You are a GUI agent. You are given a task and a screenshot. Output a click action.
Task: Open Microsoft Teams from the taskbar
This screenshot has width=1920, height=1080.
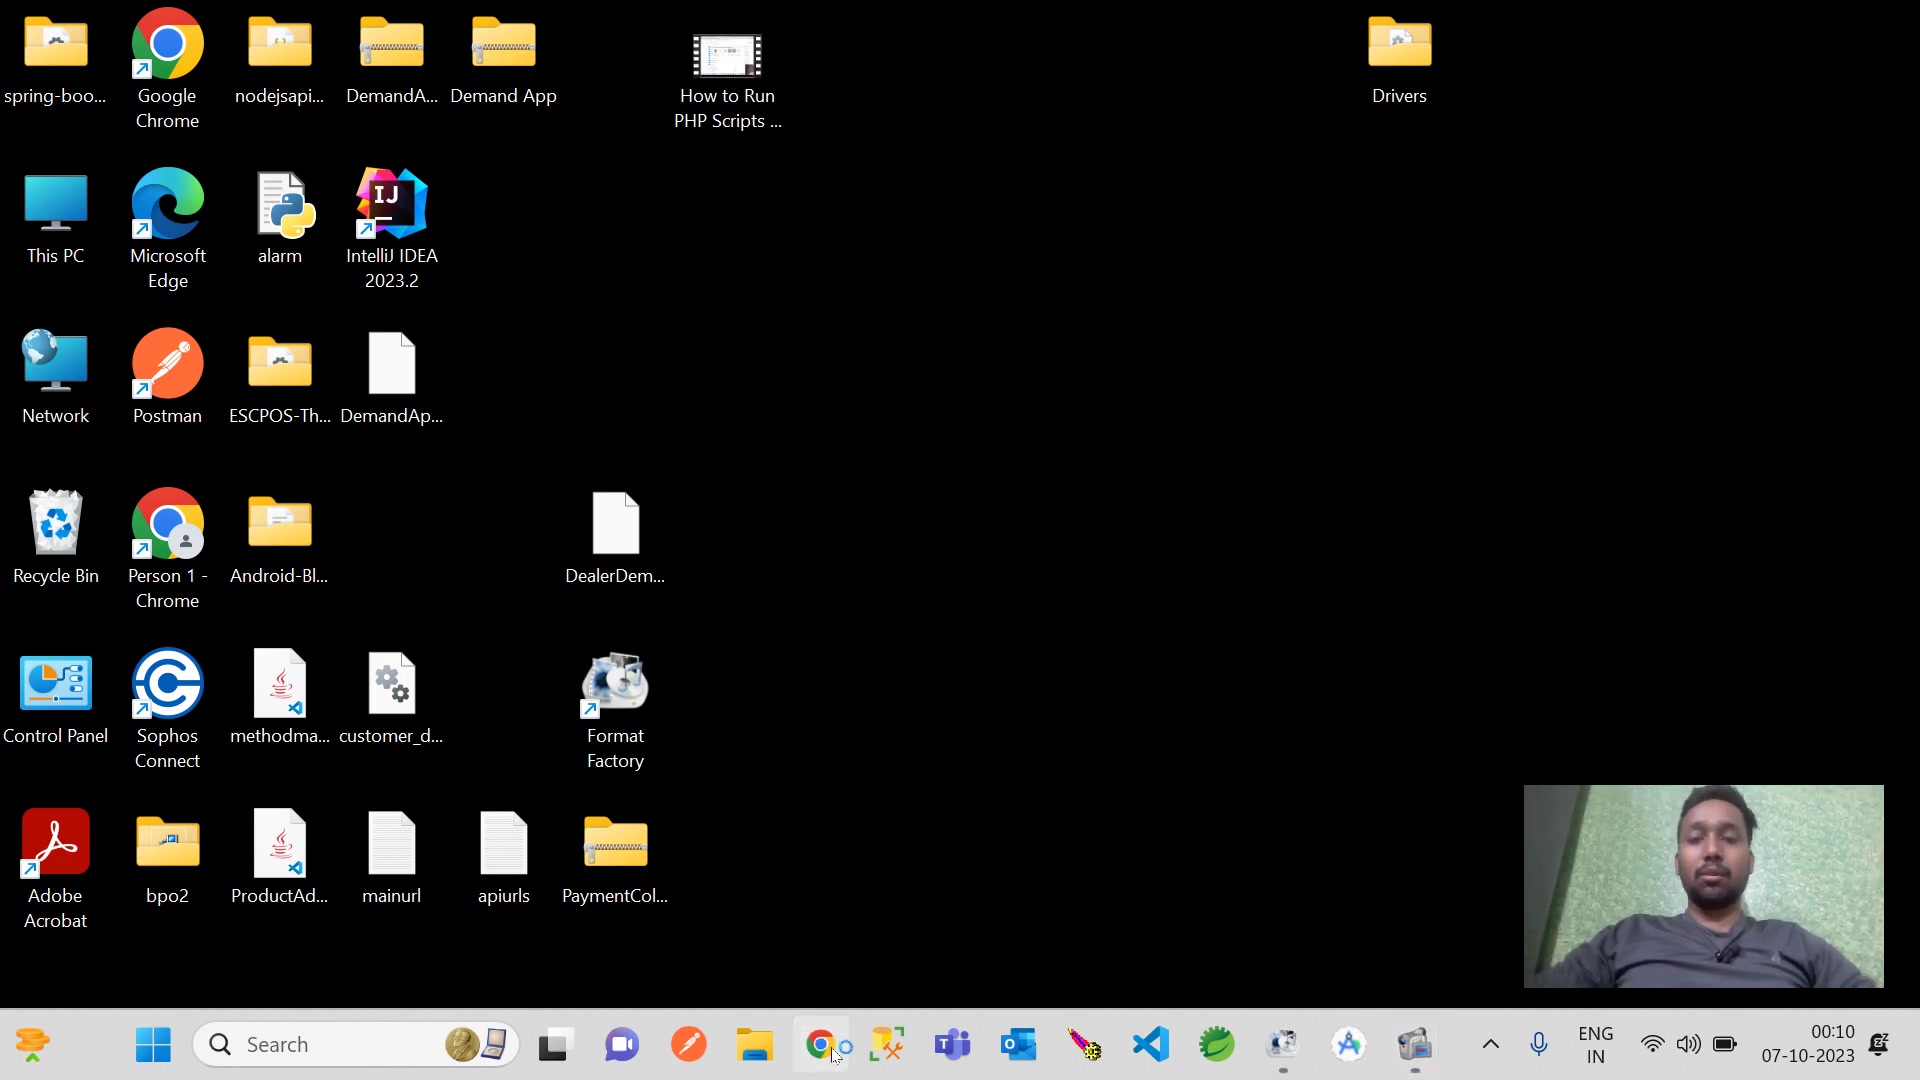point(953,1045)
